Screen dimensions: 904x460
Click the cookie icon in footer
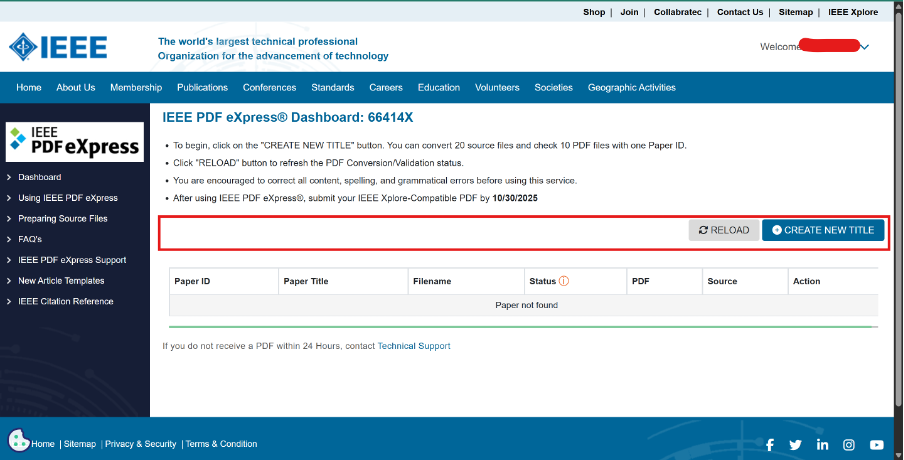tap(18, 440)
